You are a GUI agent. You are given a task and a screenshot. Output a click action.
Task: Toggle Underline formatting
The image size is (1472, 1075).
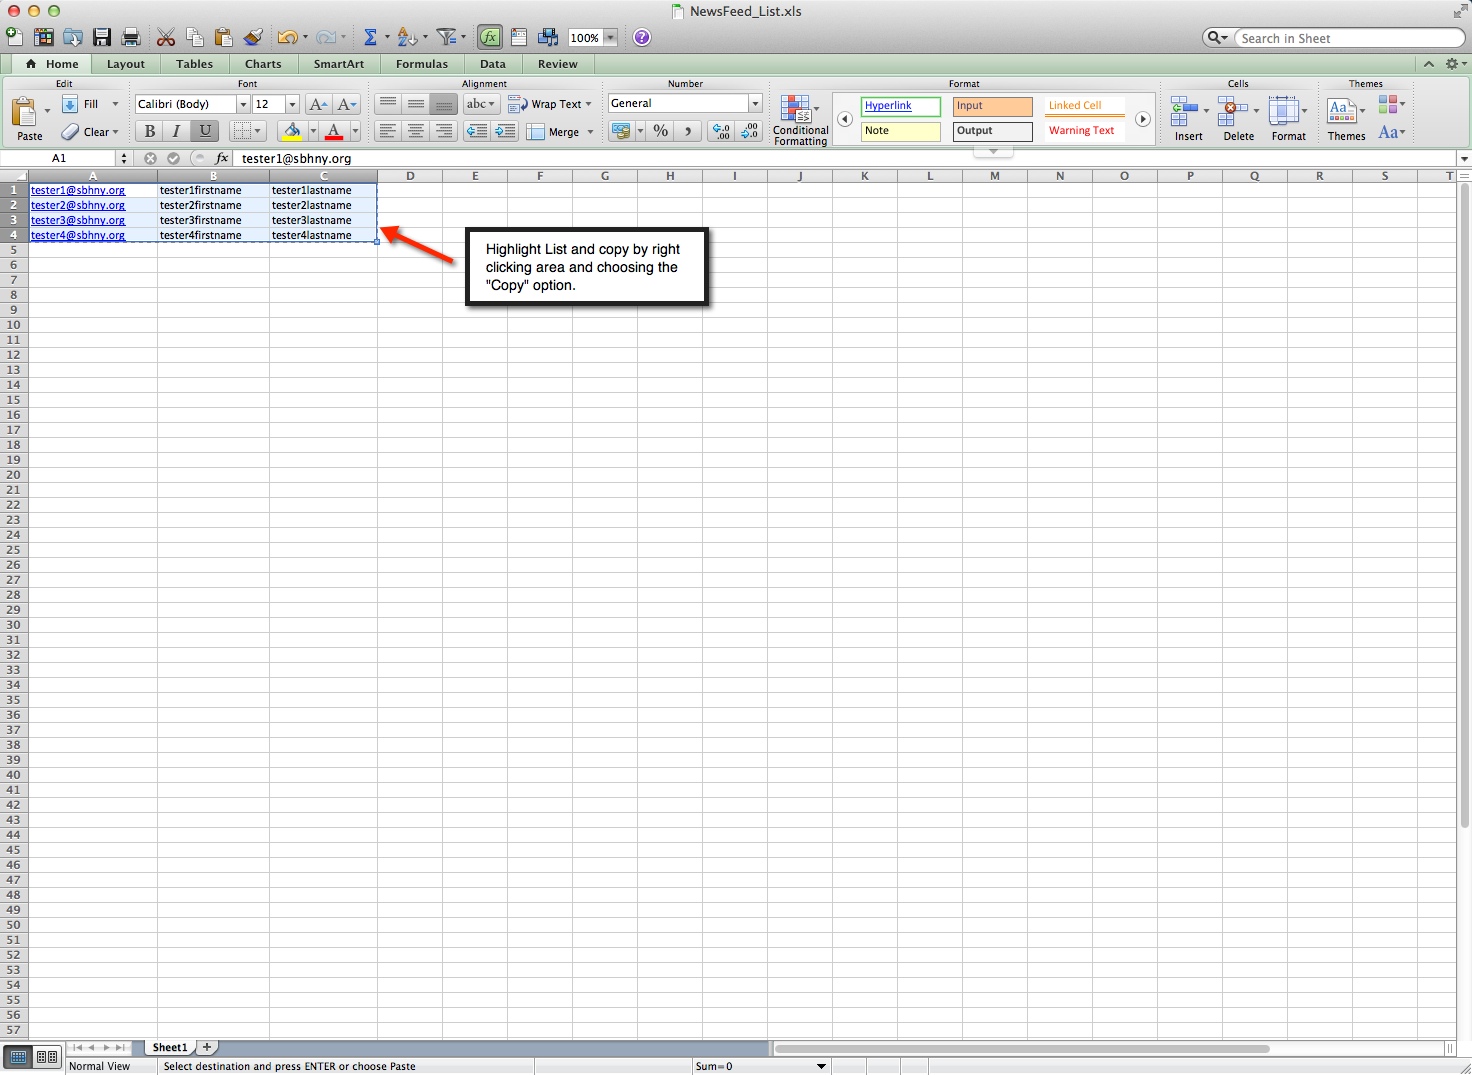(205, 131)
